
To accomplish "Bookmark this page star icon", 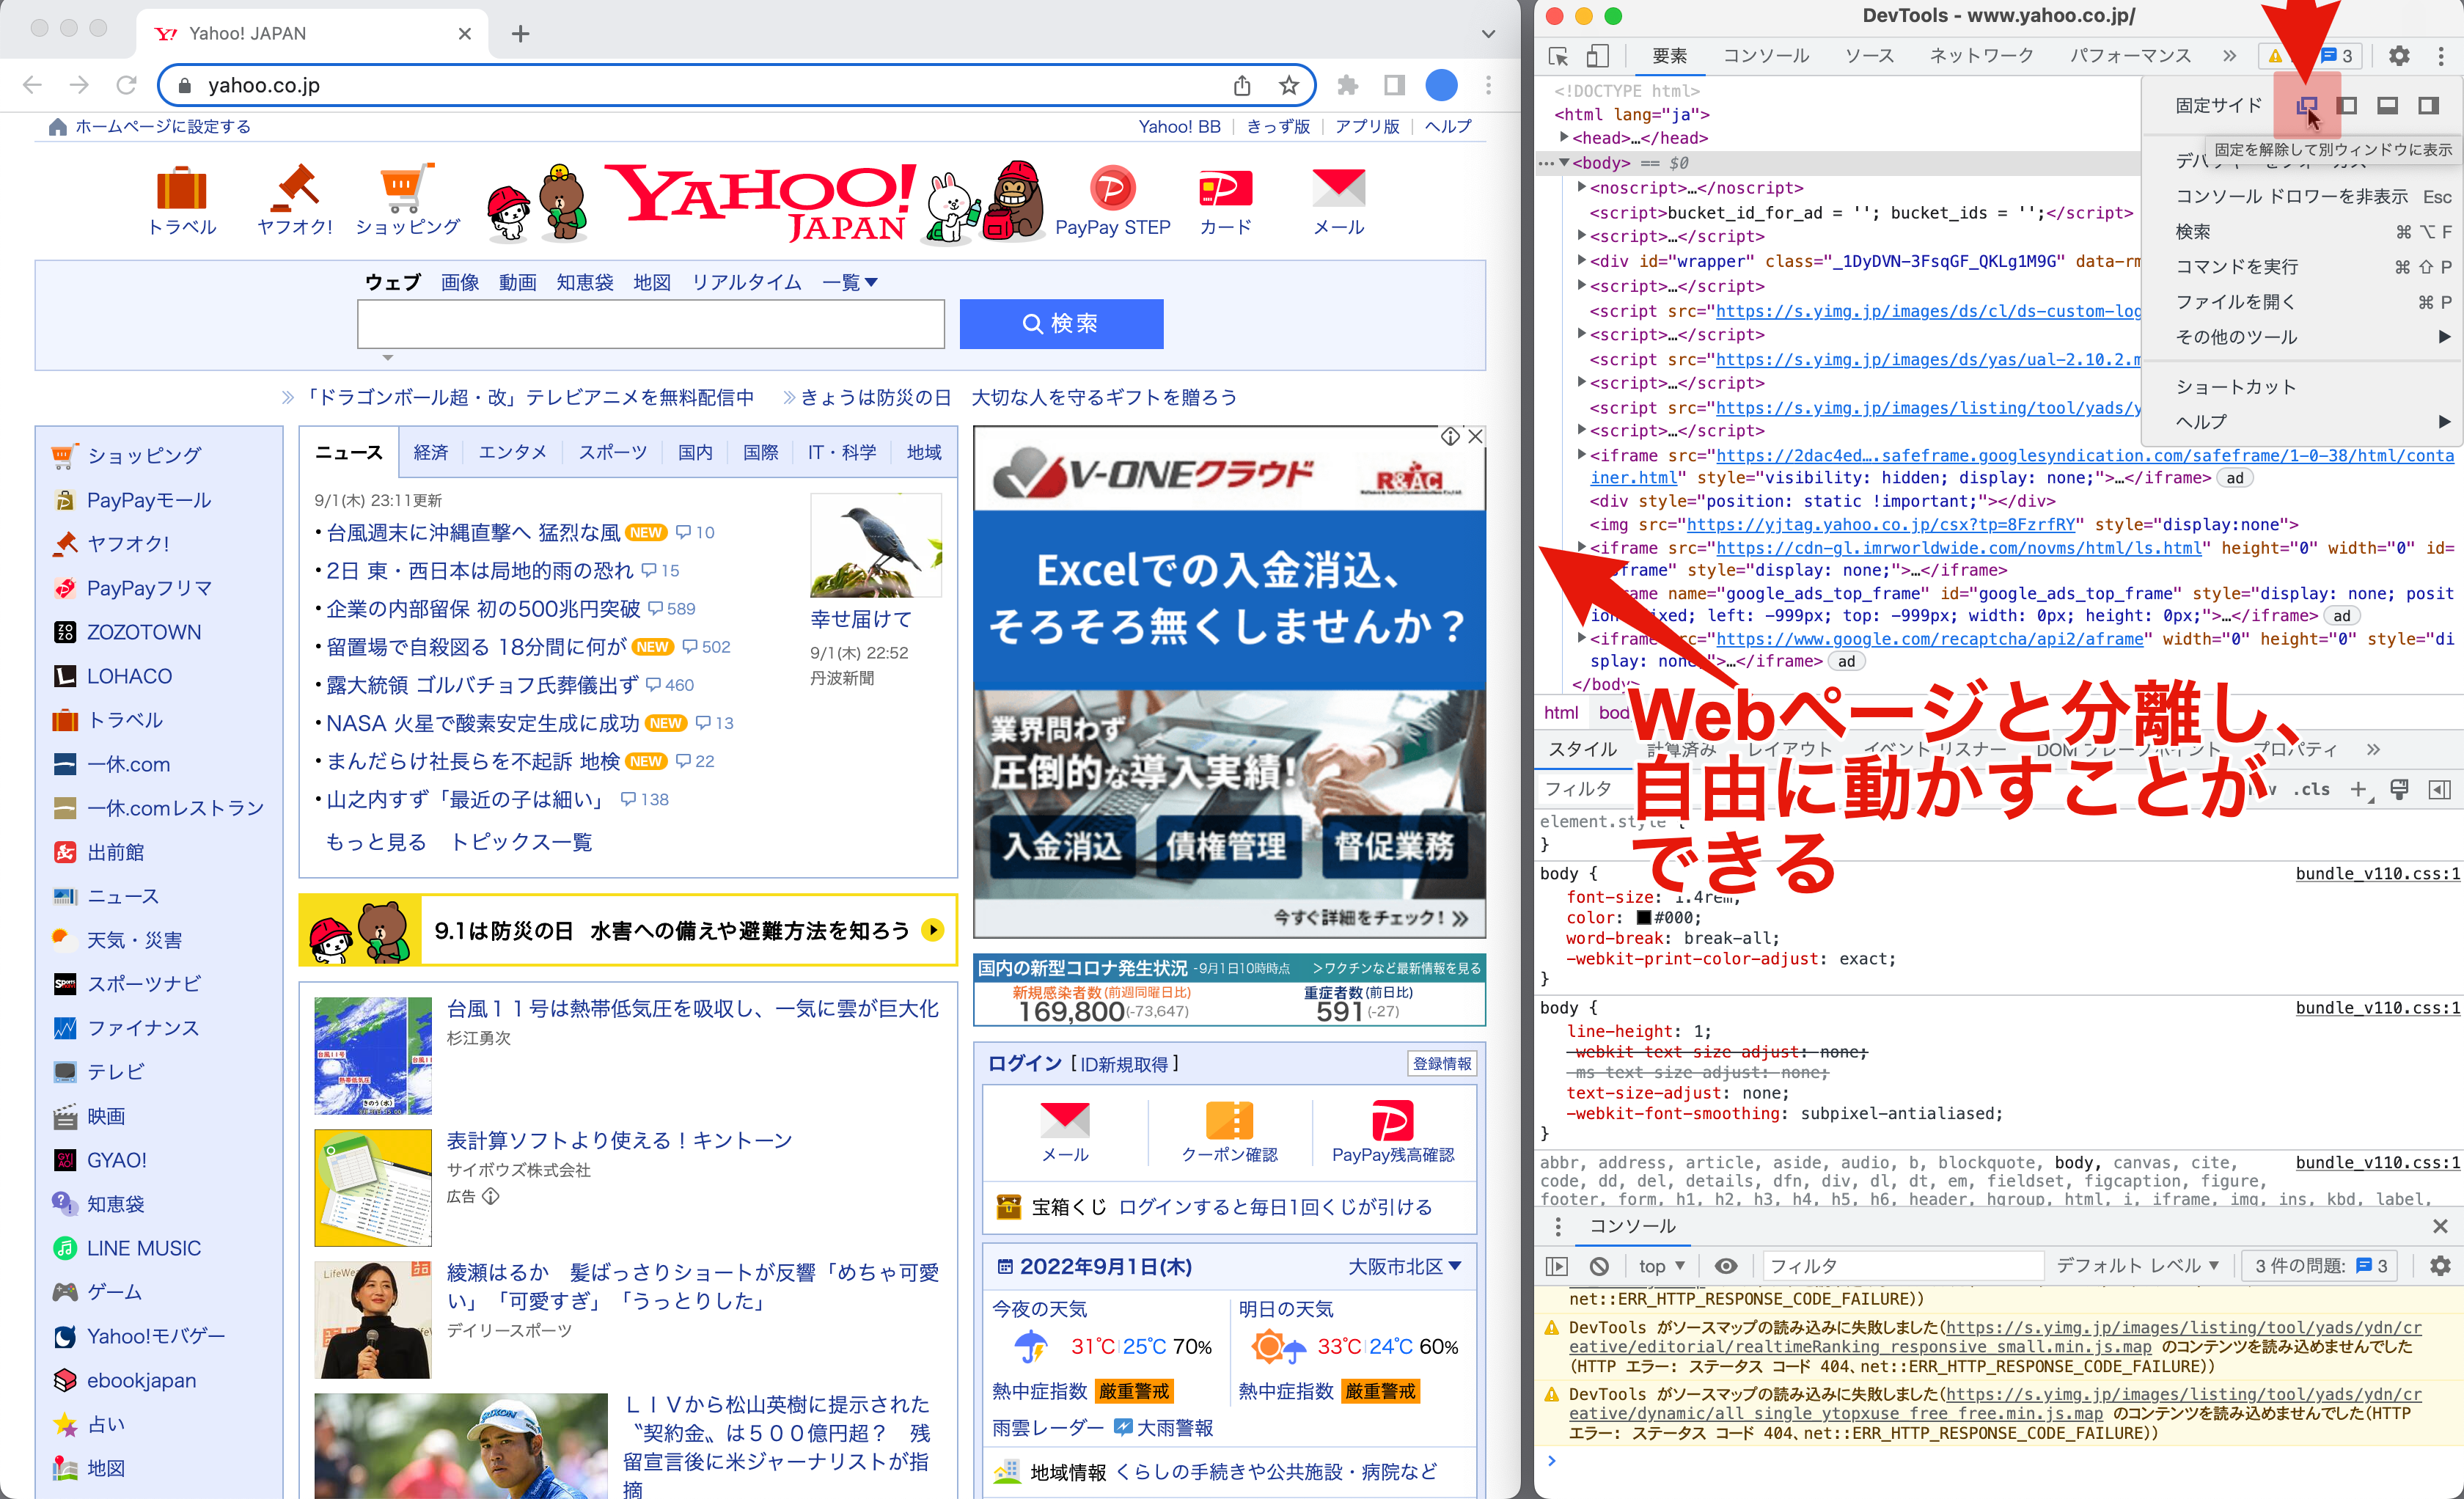I will (x=1289, y=85).
